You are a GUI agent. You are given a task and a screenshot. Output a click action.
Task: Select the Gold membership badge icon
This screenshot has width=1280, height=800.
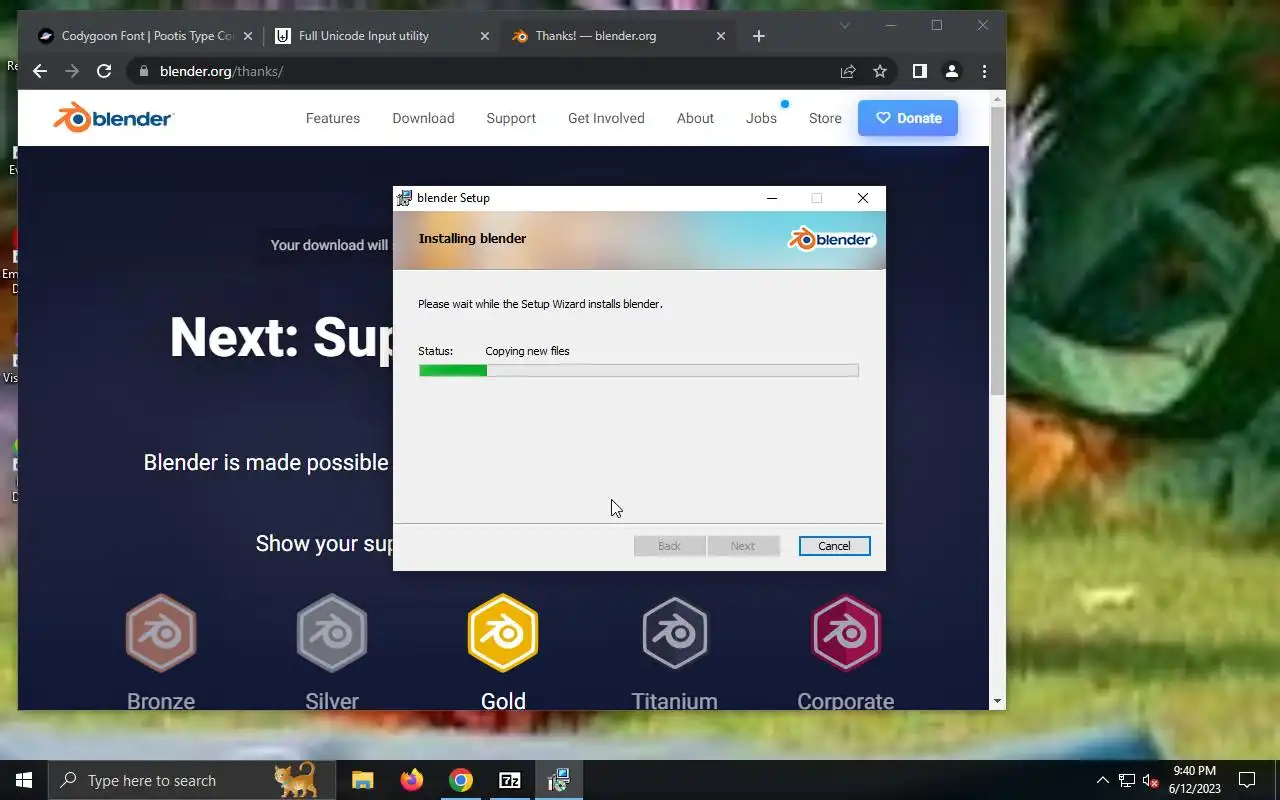503,633
